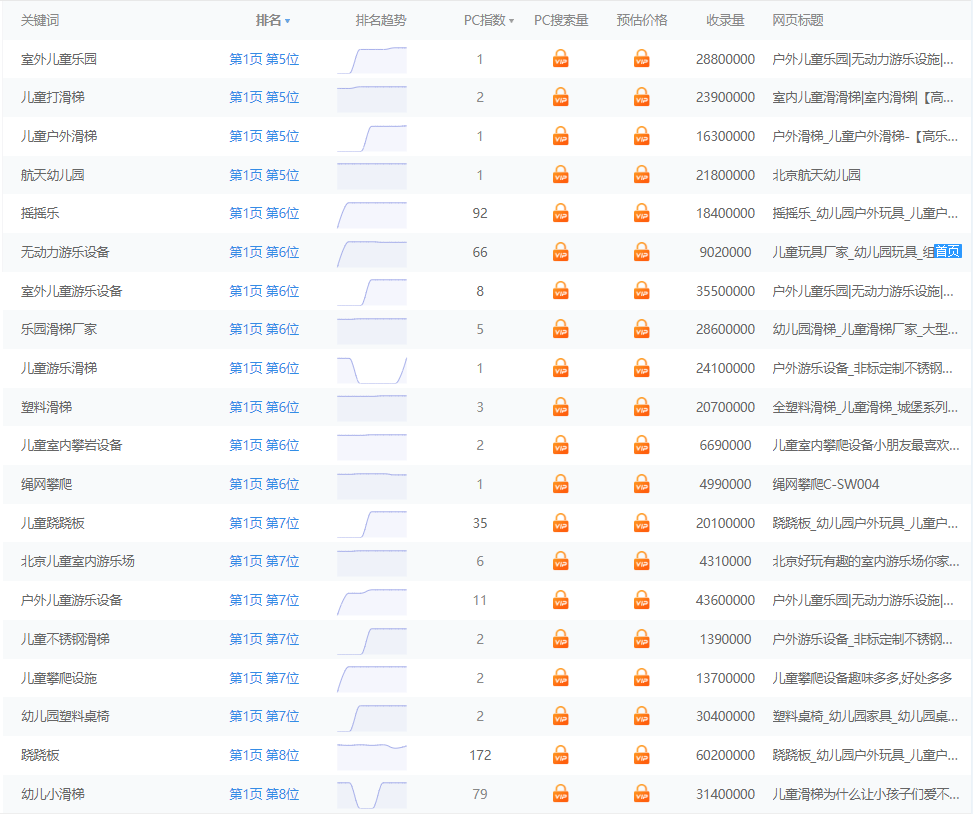Select keyword 北京儿童室内游乐场
The image size is (973, 814).
point(78,561)
